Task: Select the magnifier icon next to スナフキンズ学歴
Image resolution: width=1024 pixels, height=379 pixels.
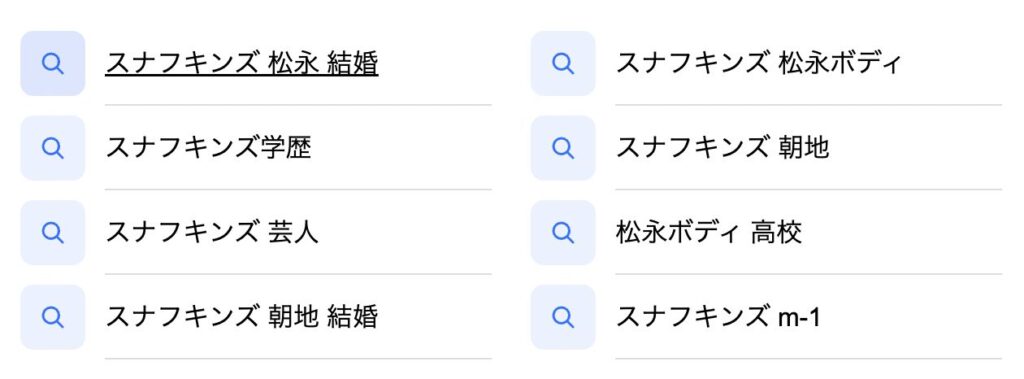Action: [52, 148]
